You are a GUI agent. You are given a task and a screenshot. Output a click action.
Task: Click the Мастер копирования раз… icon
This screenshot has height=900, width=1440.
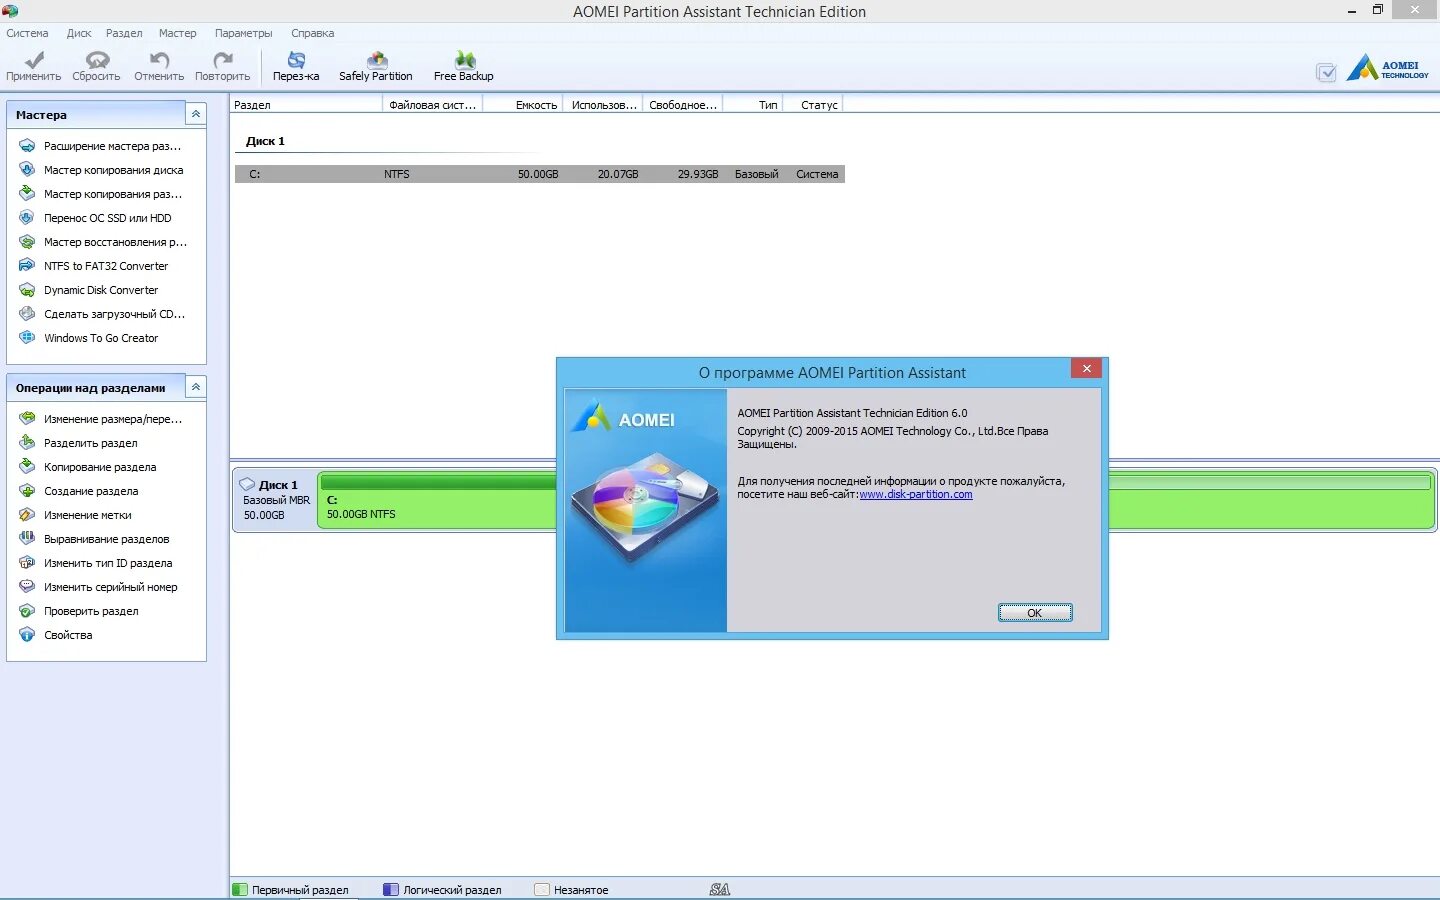27,194
